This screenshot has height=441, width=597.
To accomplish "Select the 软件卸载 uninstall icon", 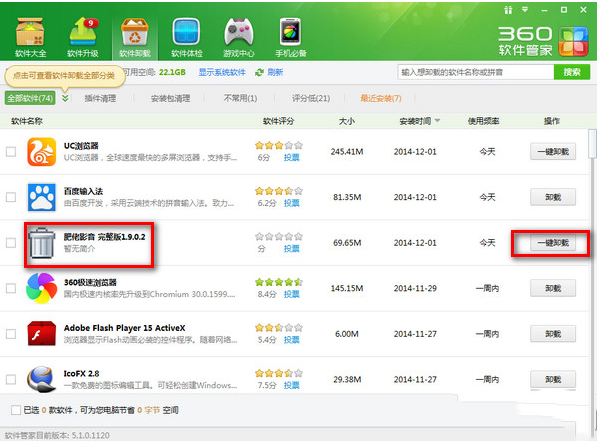I will [x=134, y=37].
